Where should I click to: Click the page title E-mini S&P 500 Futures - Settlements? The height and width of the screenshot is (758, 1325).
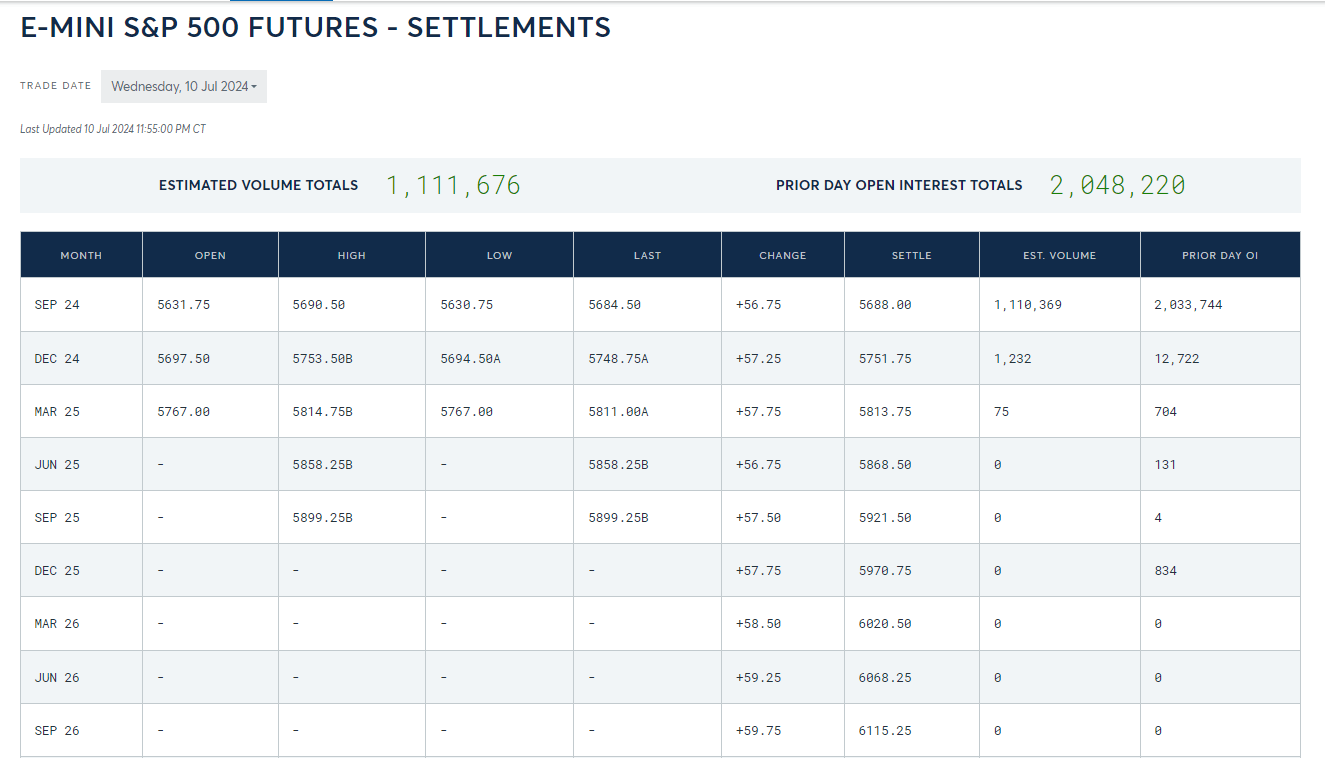(316, 28)
